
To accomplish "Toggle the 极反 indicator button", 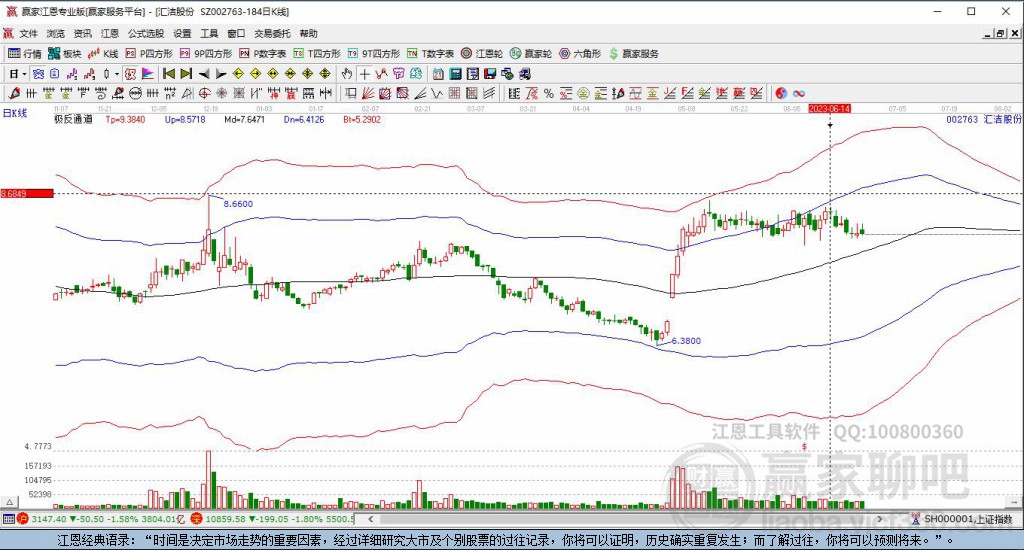I will click(130, 74).
